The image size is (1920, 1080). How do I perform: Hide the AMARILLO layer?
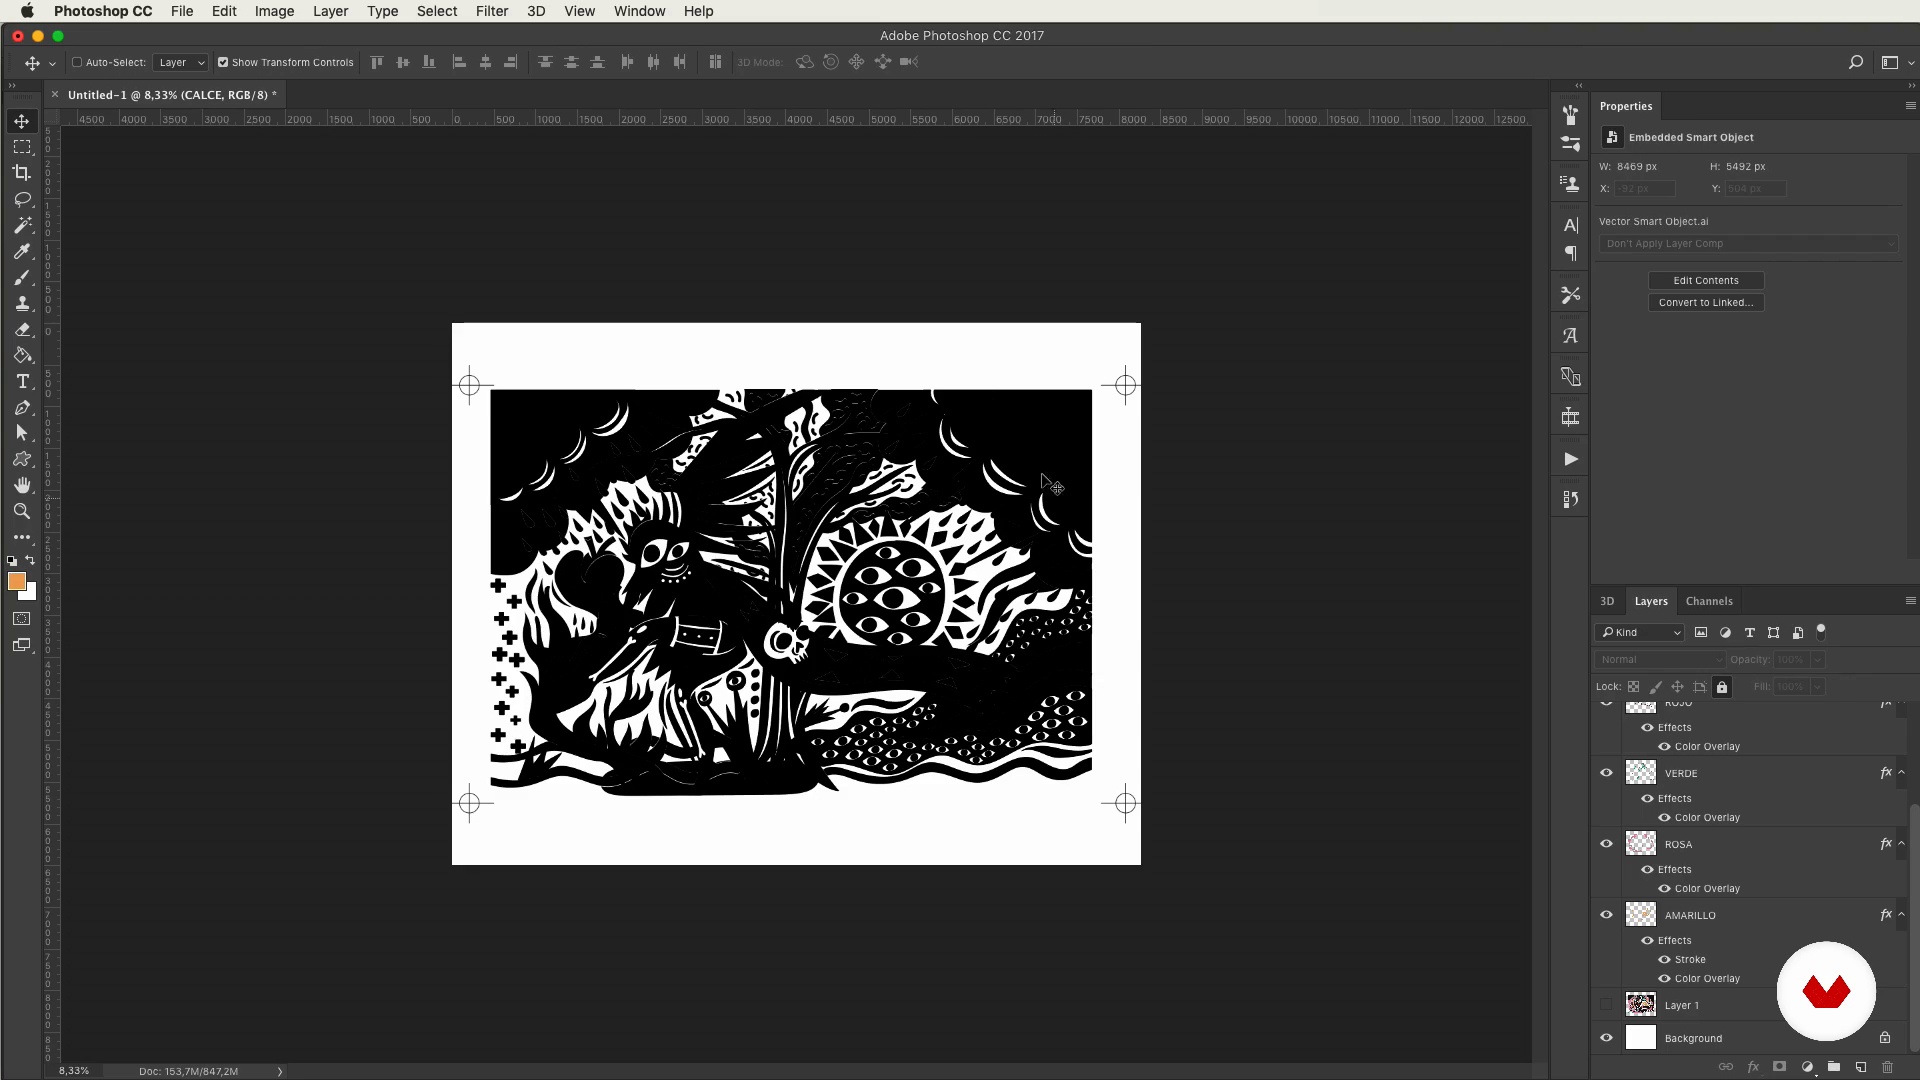pos(1607,915)
